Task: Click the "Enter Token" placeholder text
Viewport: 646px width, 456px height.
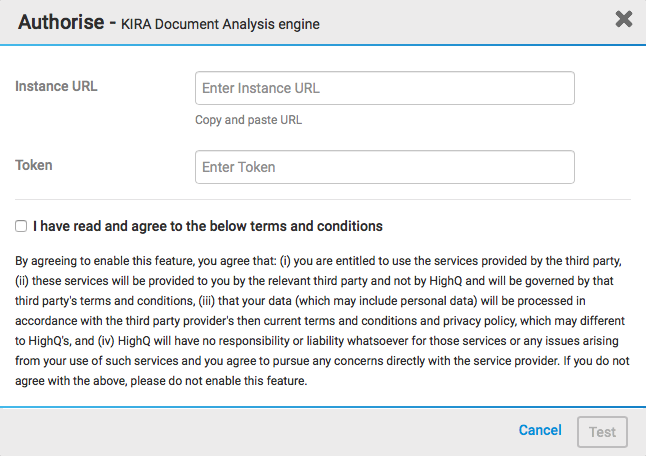Action: (x=239, y=167)
